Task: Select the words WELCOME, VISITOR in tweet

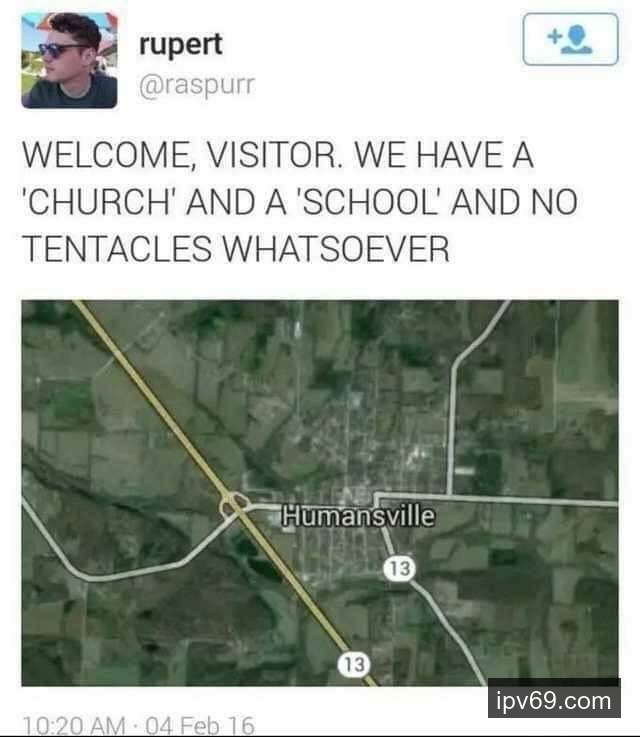Action: (180, 156)
